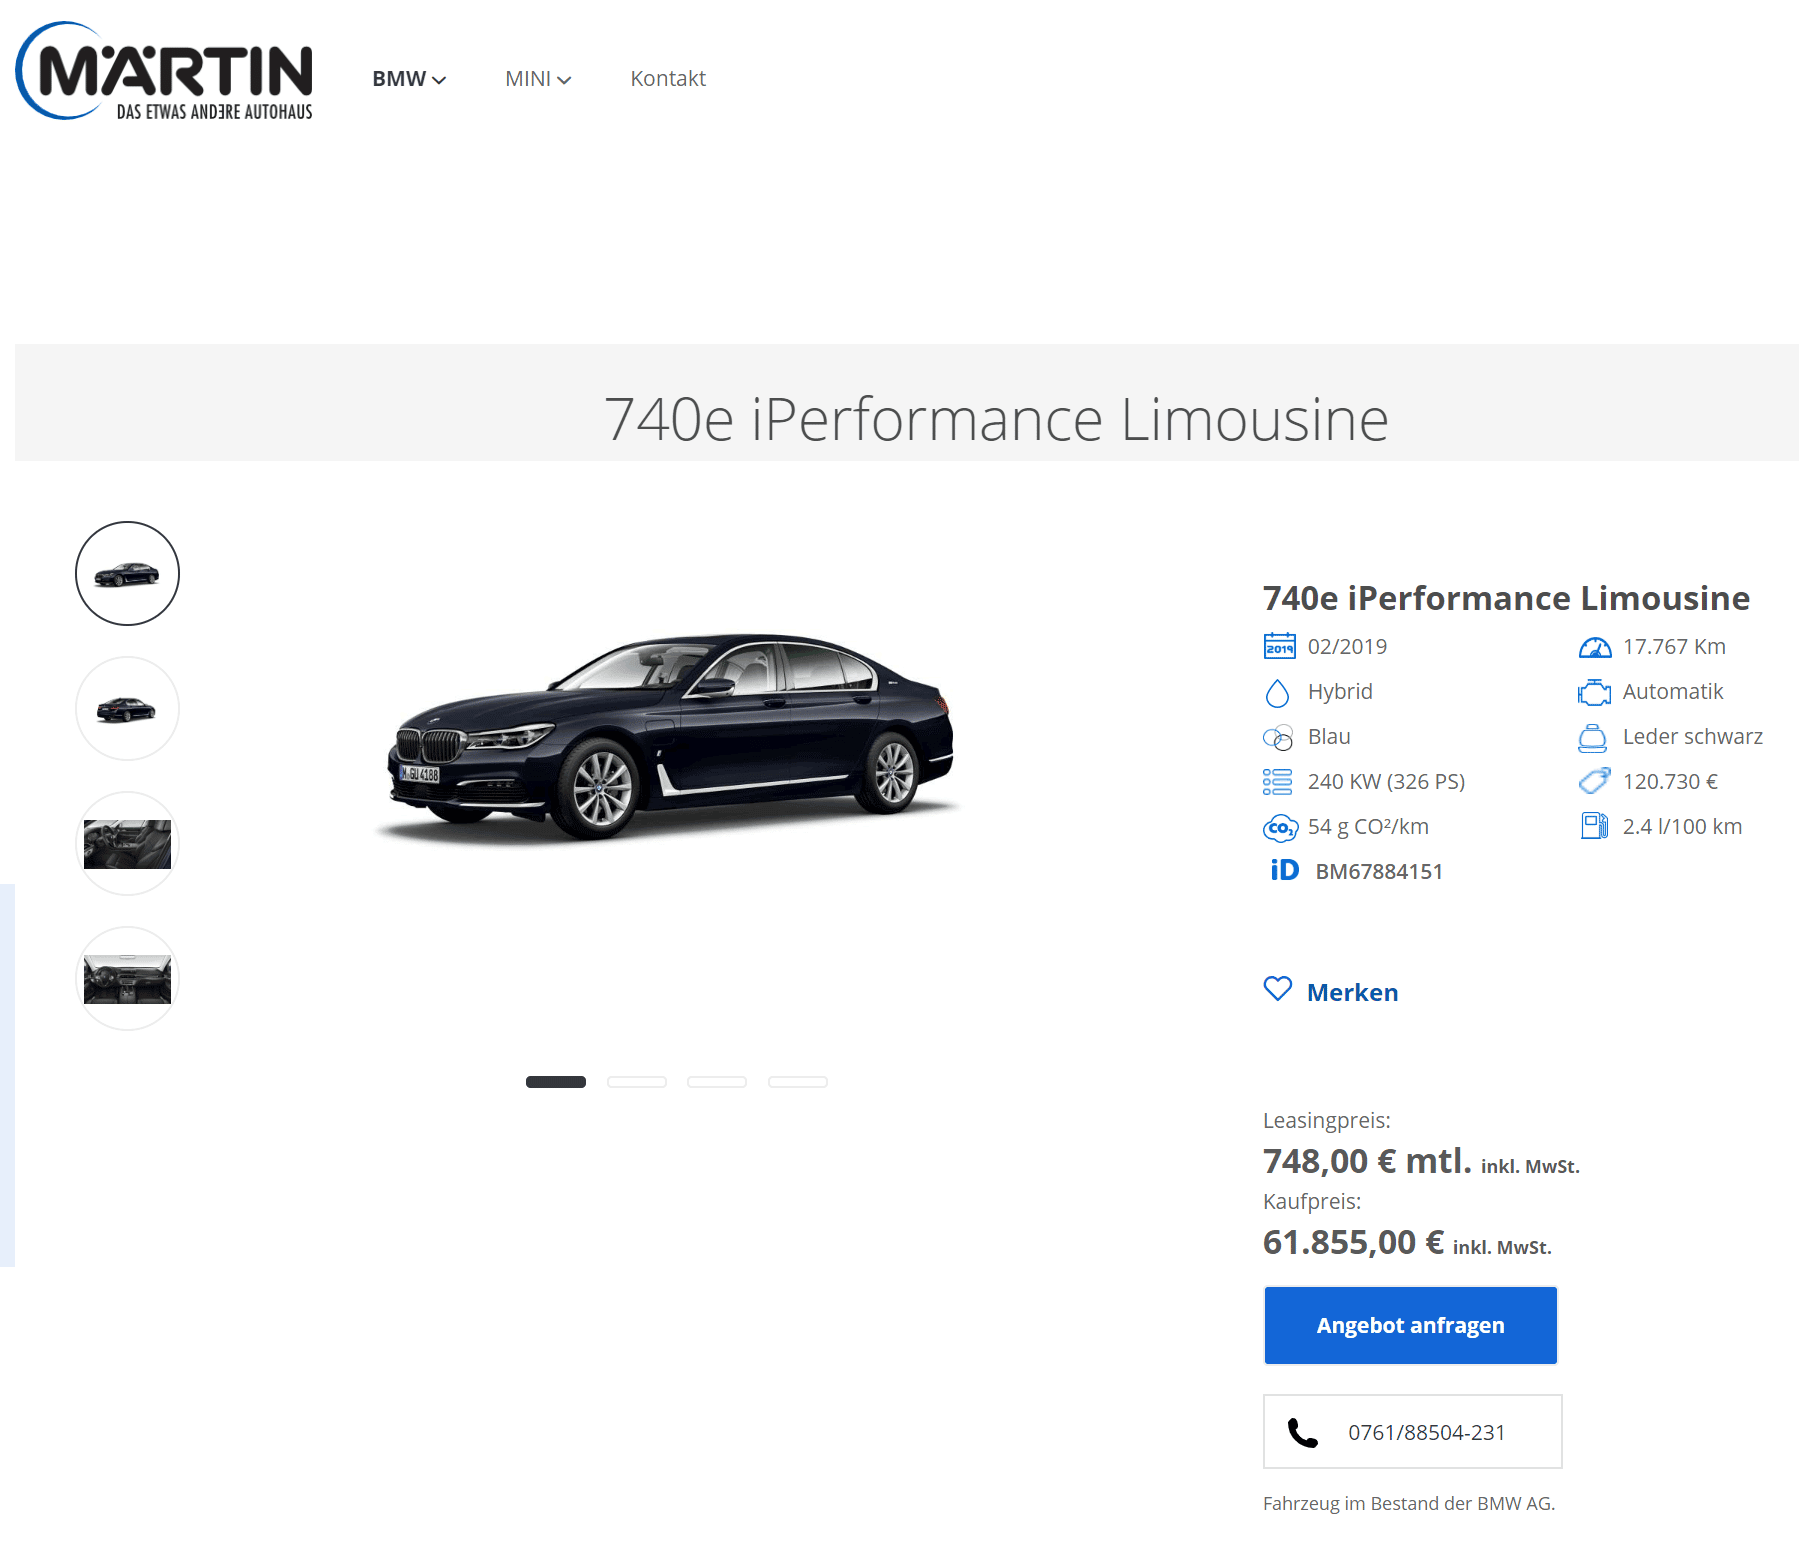Select the first car exterior thumbnail
1799x1547 pixels.
(x=127, y=573)
